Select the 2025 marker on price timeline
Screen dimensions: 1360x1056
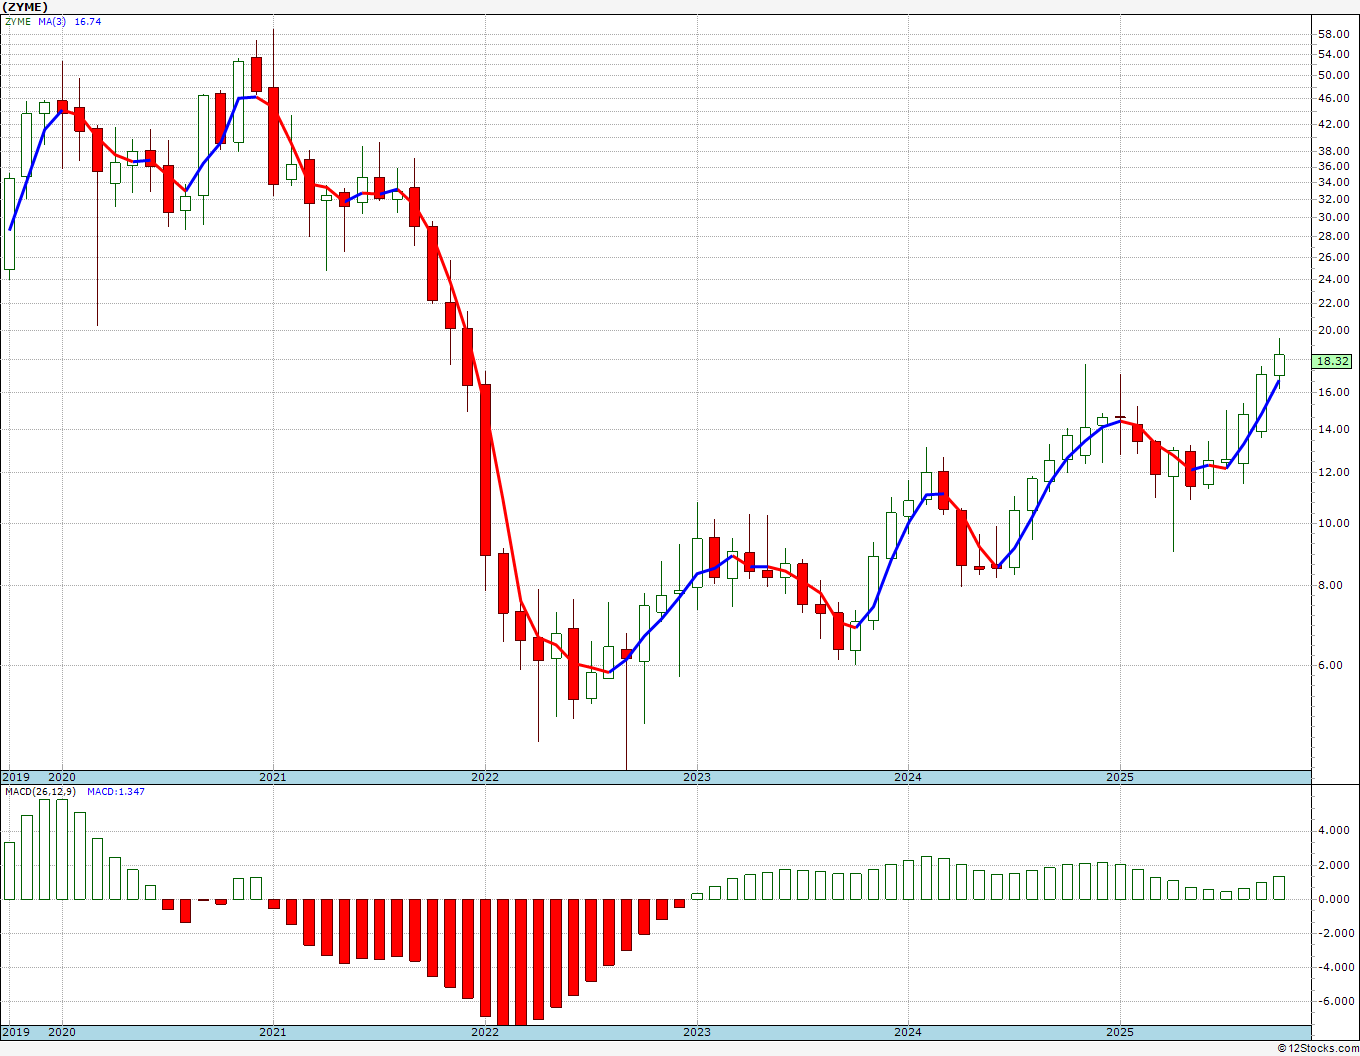point(1120,777)
